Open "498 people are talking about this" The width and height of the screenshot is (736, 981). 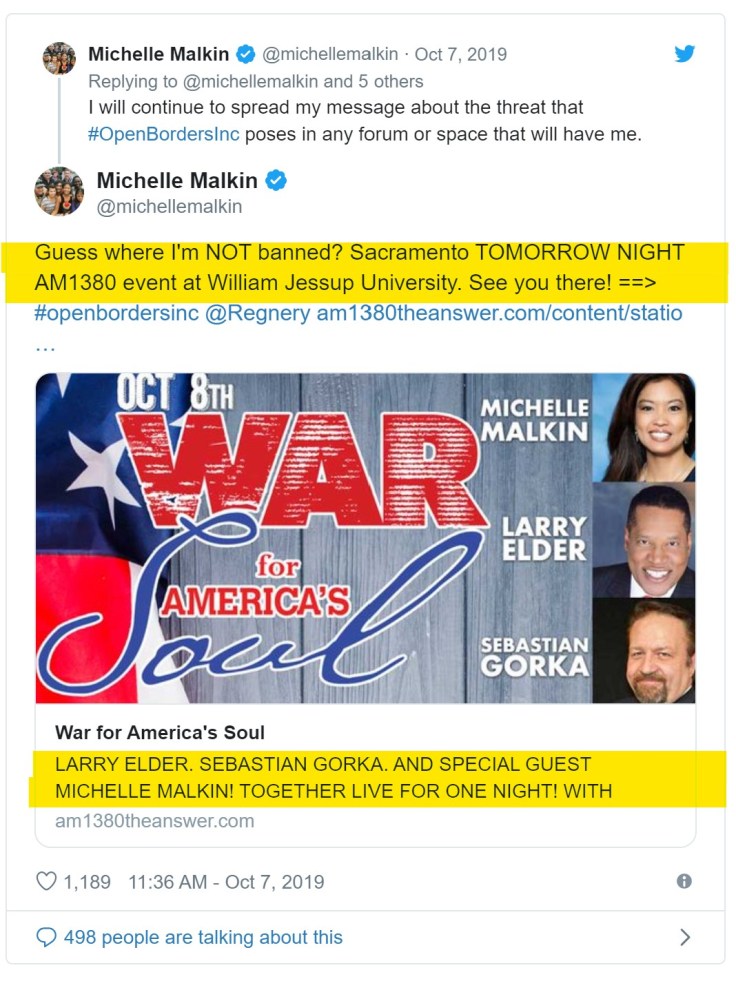pos(203,937)
